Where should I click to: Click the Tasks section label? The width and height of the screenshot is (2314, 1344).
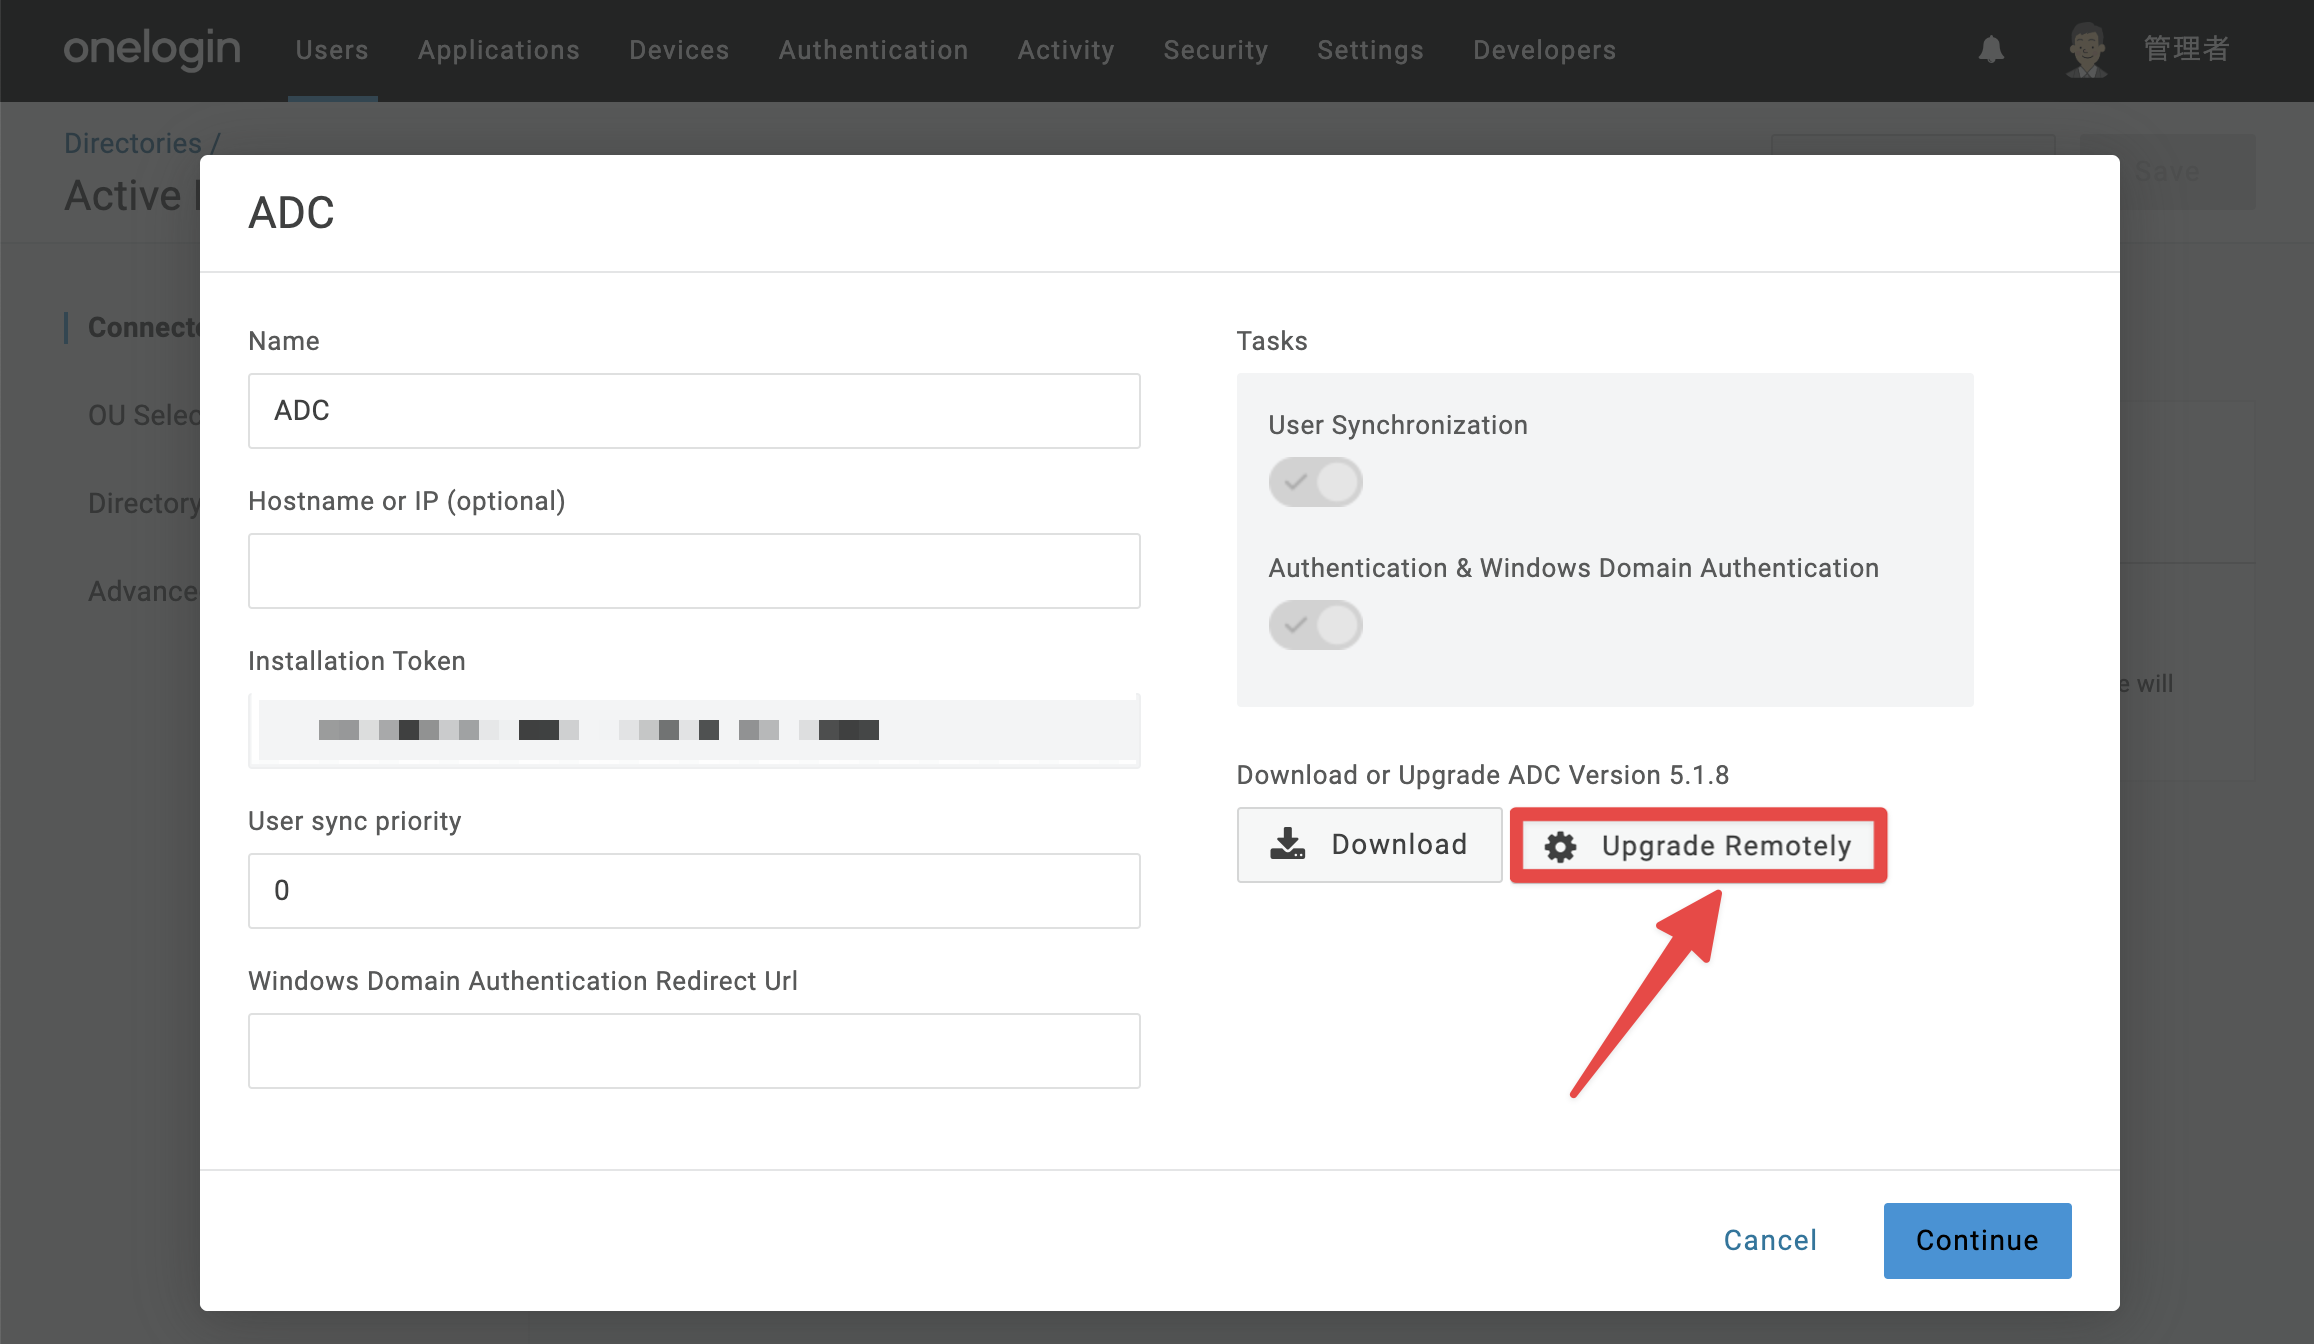point(1272,341)
